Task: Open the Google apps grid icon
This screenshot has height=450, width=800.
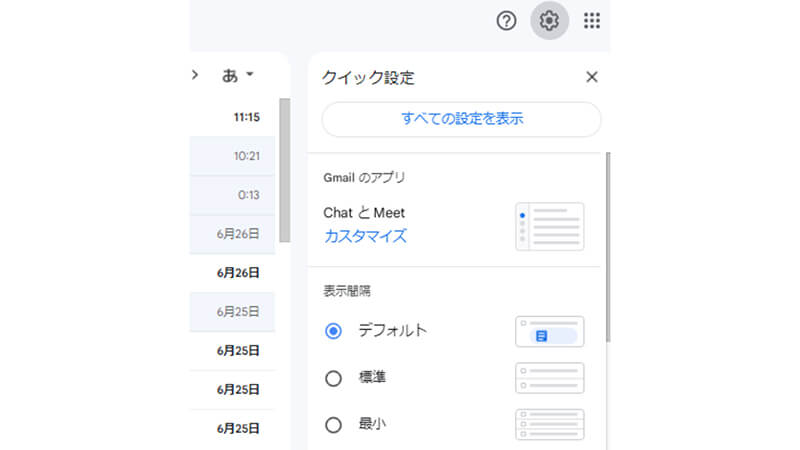Action: pyautogui.click(x=592, y=21)
